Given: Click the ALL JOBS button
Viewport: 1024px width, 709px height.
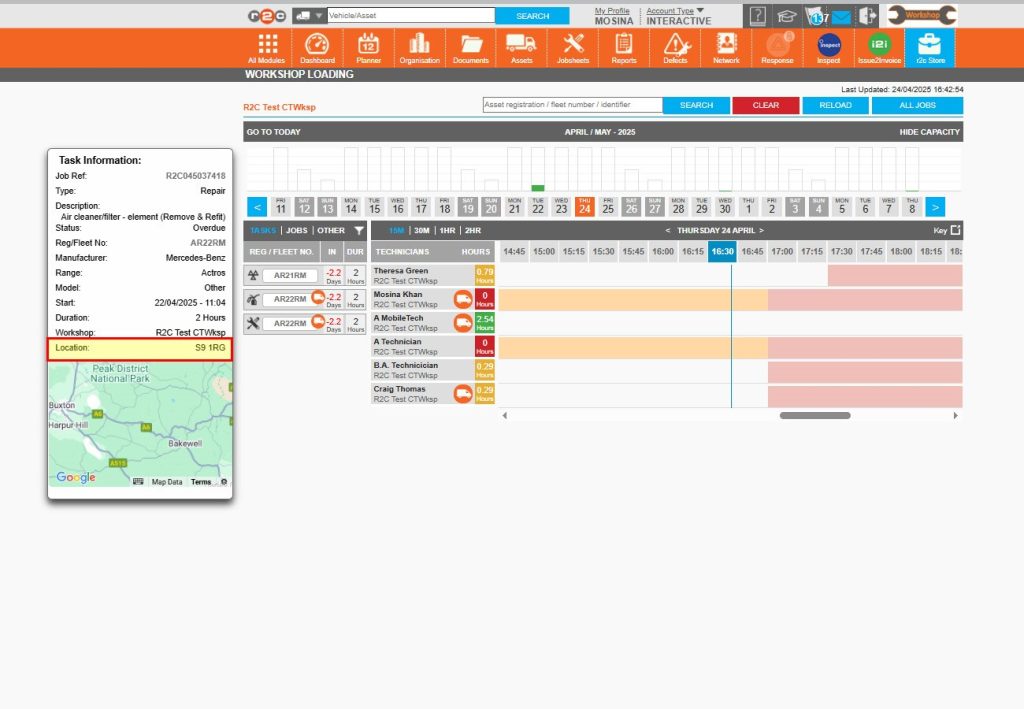Looking at the screenshot, I should tap(917, 105).
